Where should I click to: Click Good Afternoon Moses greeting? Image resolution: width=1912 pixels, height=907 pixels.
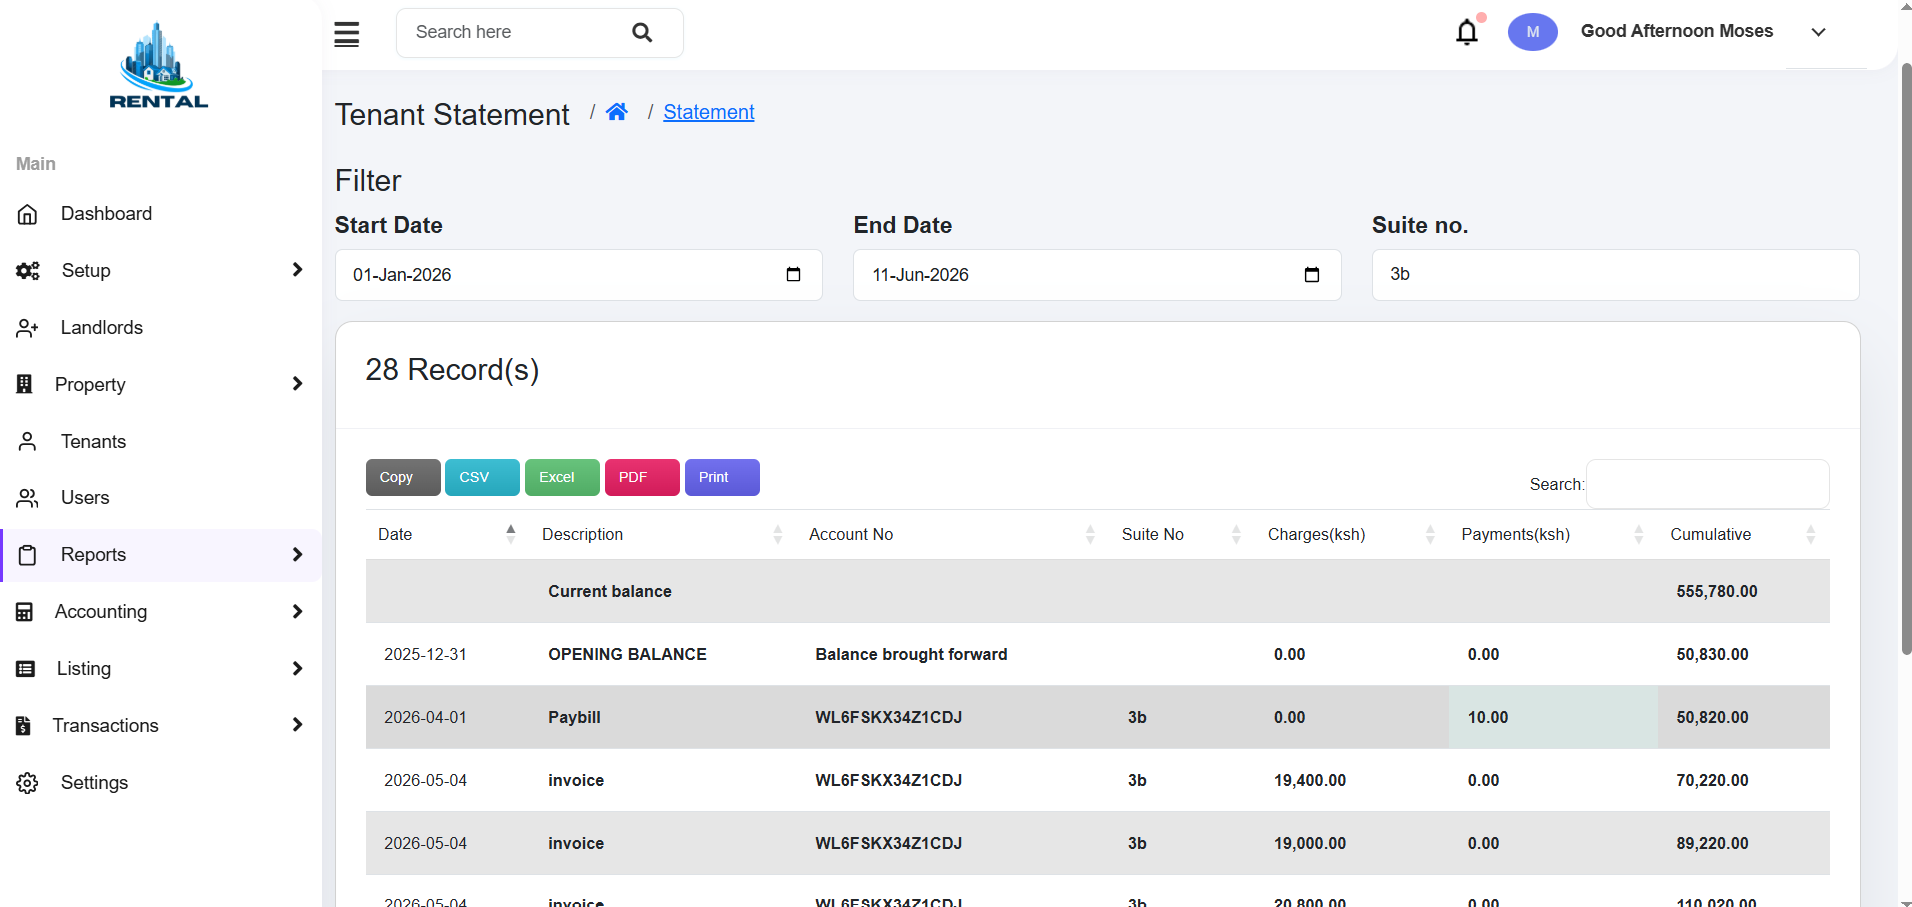tap(1677, 31)
